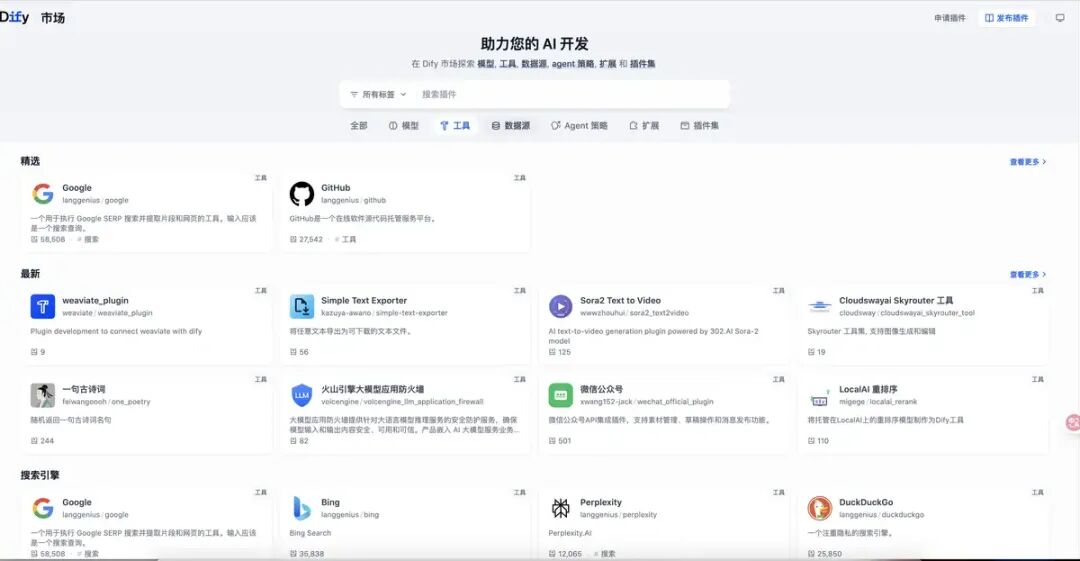The image size is (1080, 561).
Task: Open the 所有标签 tag filter dropdown
Action: tap(378, 94)
